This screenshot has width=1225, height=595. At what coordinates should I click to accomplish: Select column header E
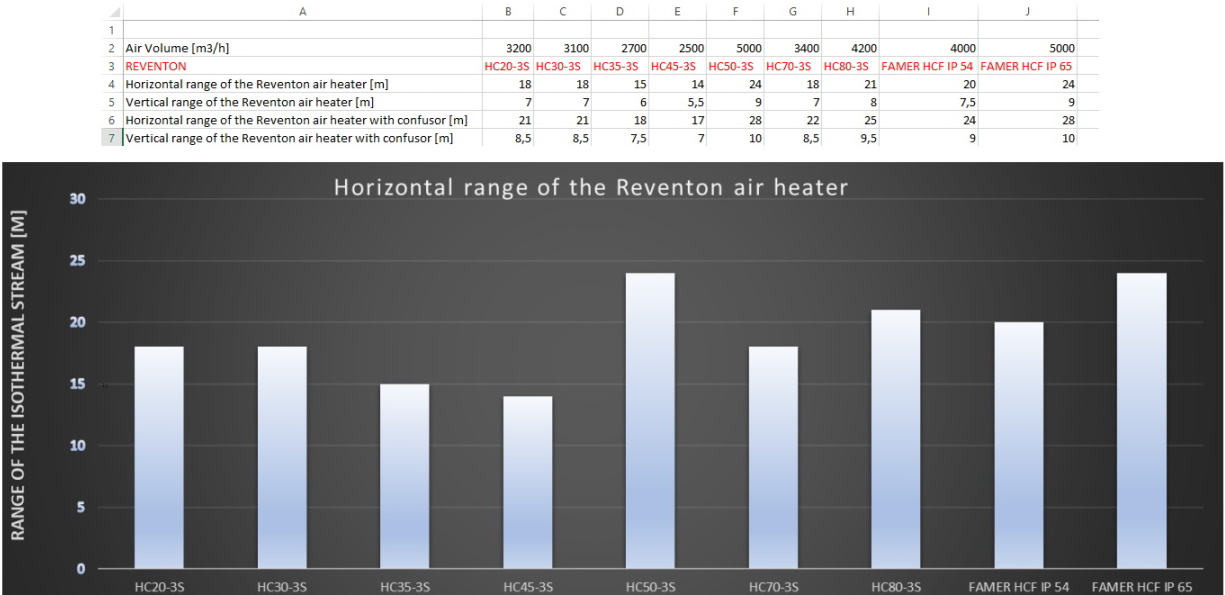click(x=677, y=11)
